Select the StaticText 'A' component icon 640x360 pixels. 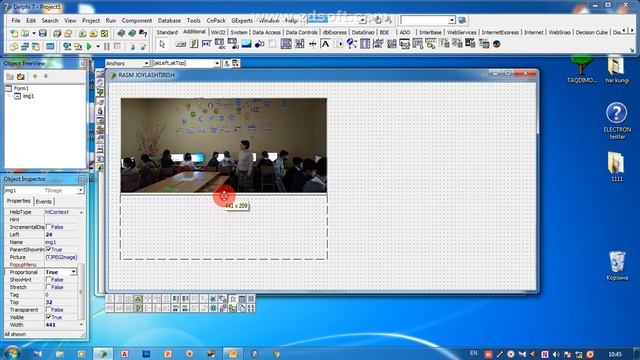325,44
